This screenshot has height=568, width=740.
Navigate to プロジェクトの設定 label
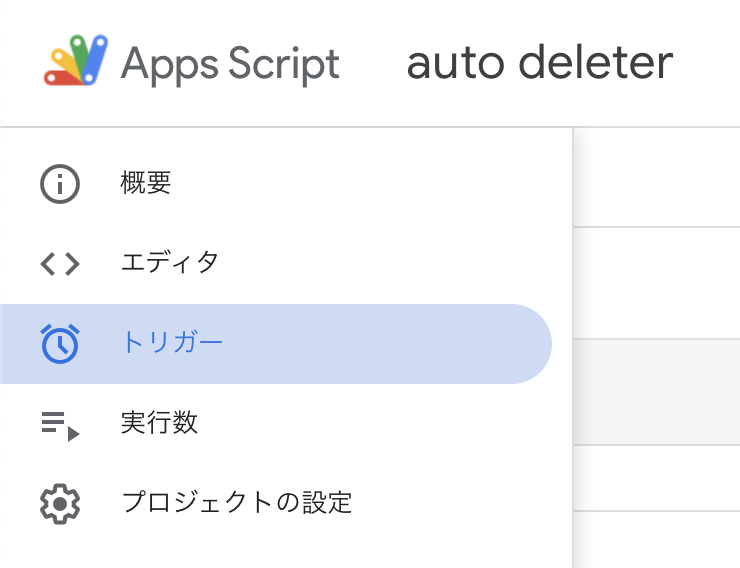click(x=236, y=502)
